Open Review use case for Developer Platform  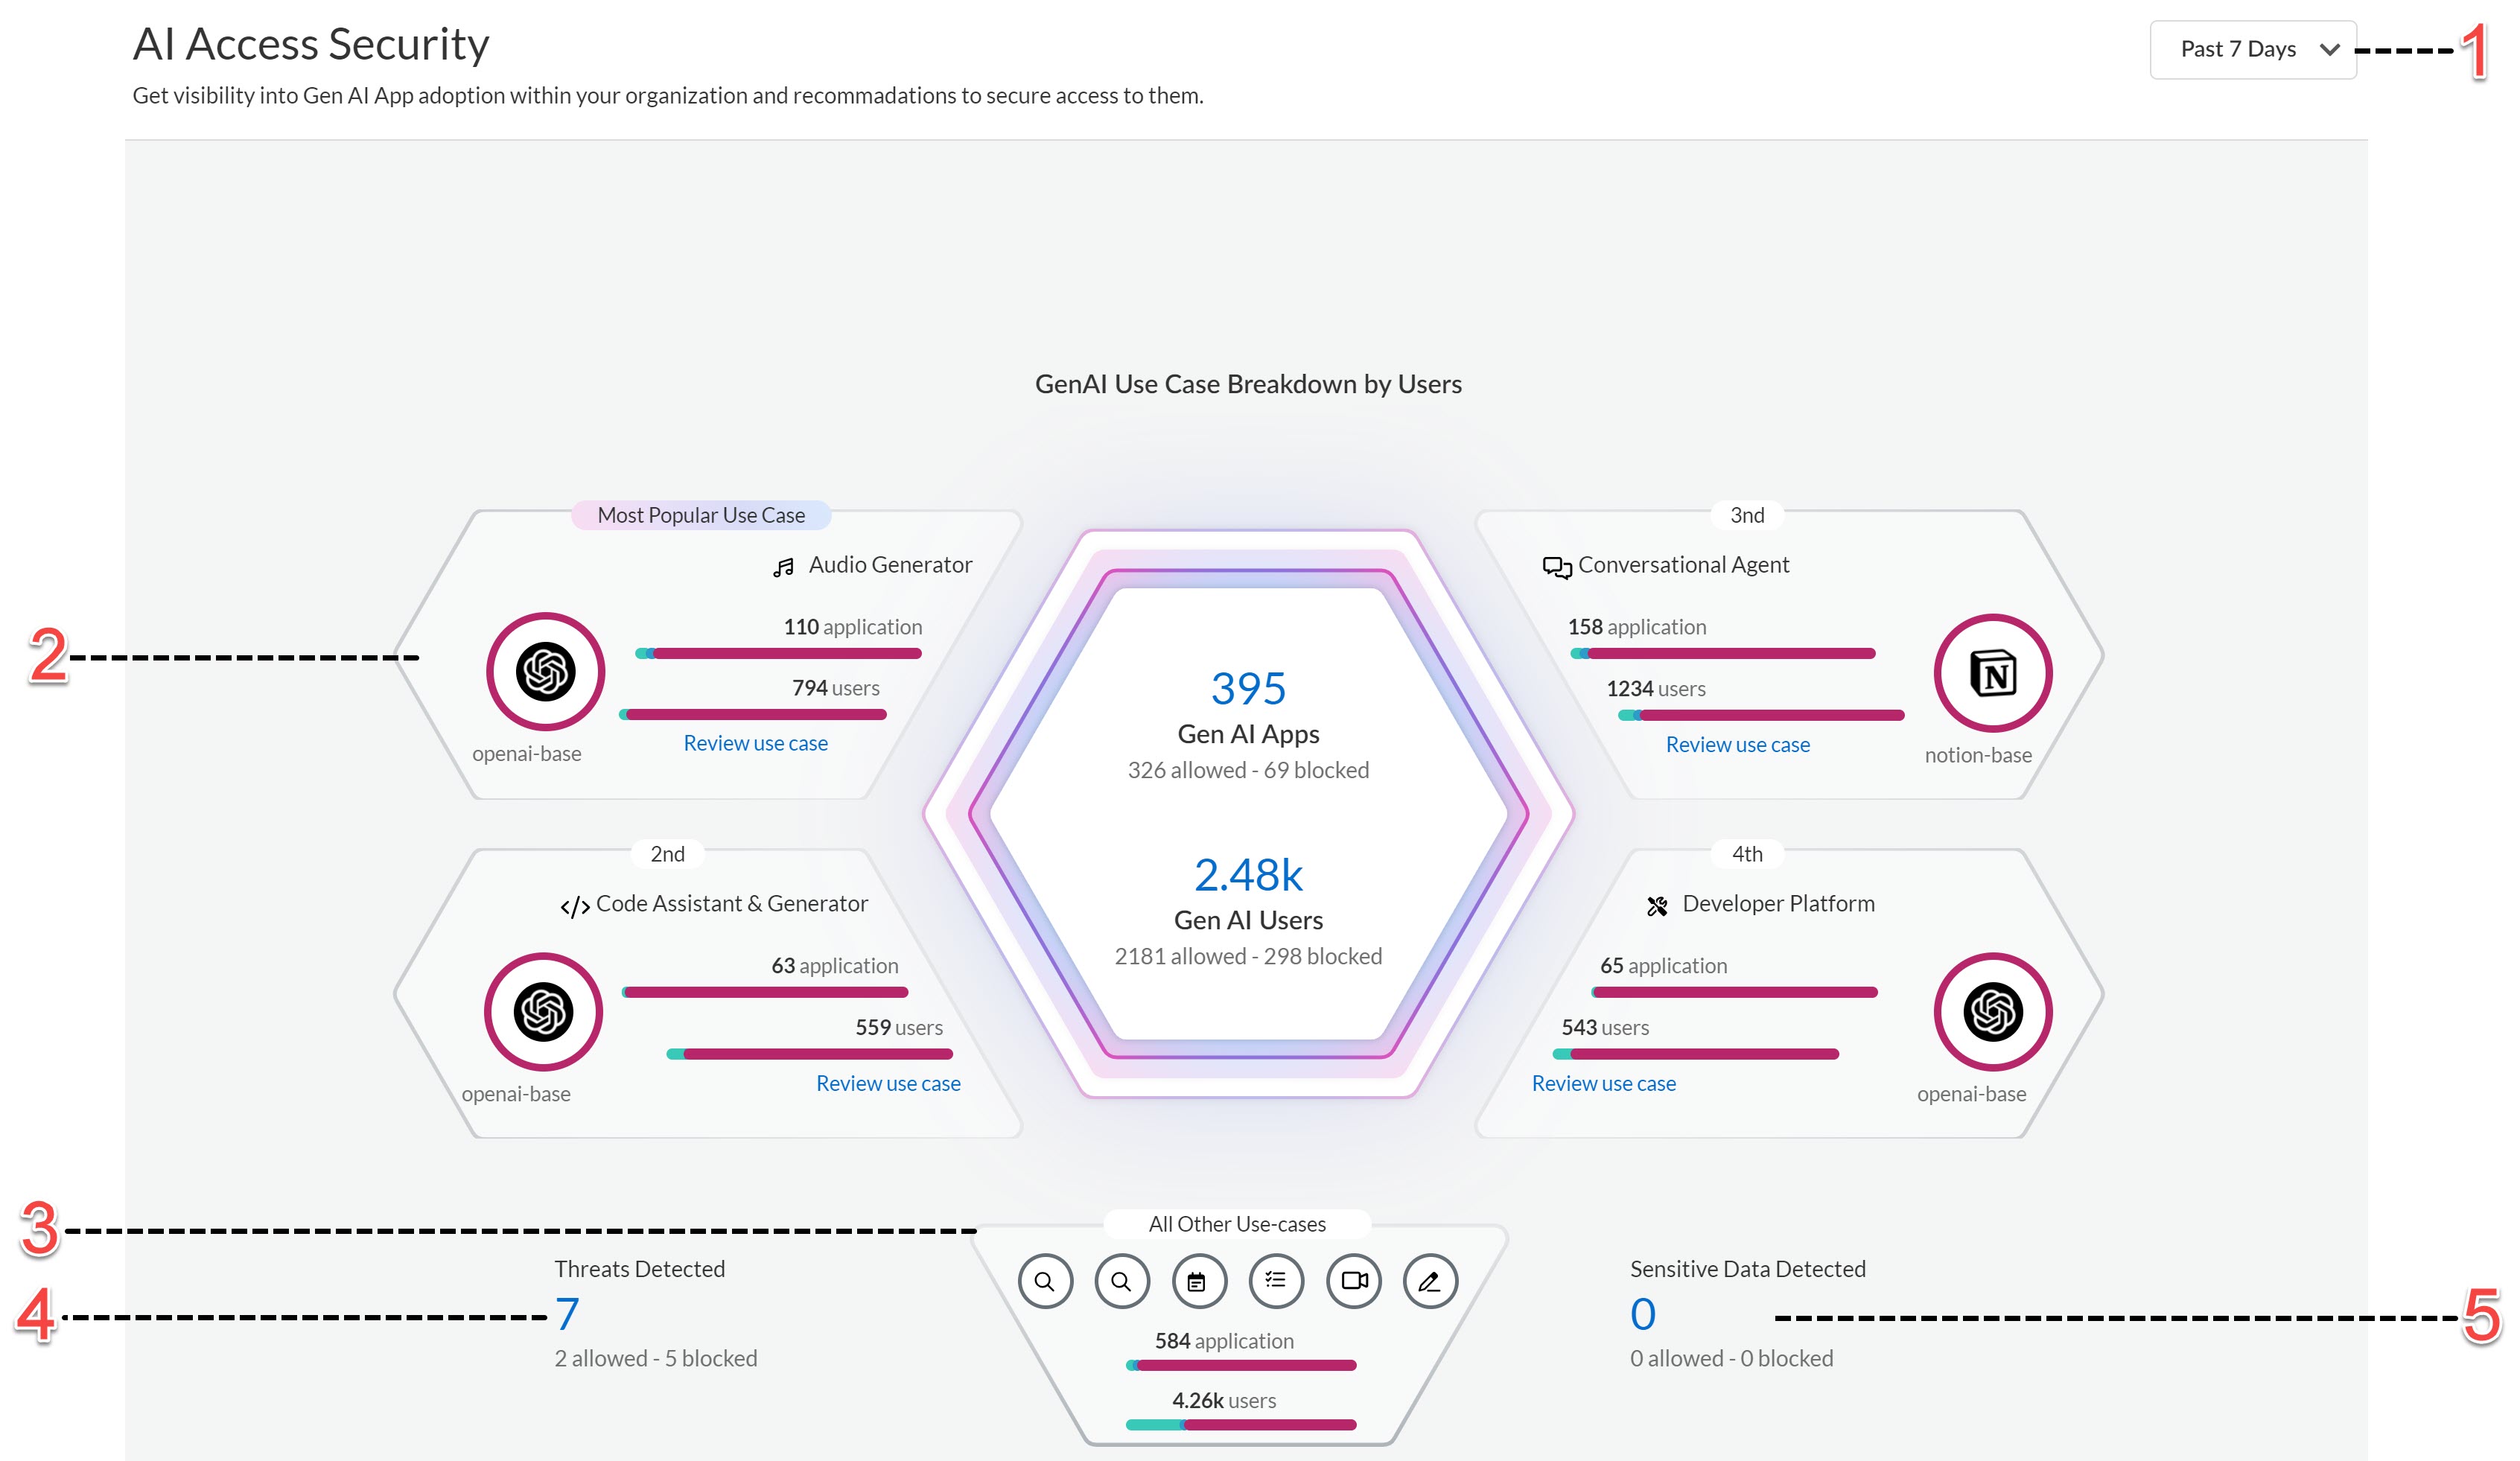click(x=1603, y=1083)
